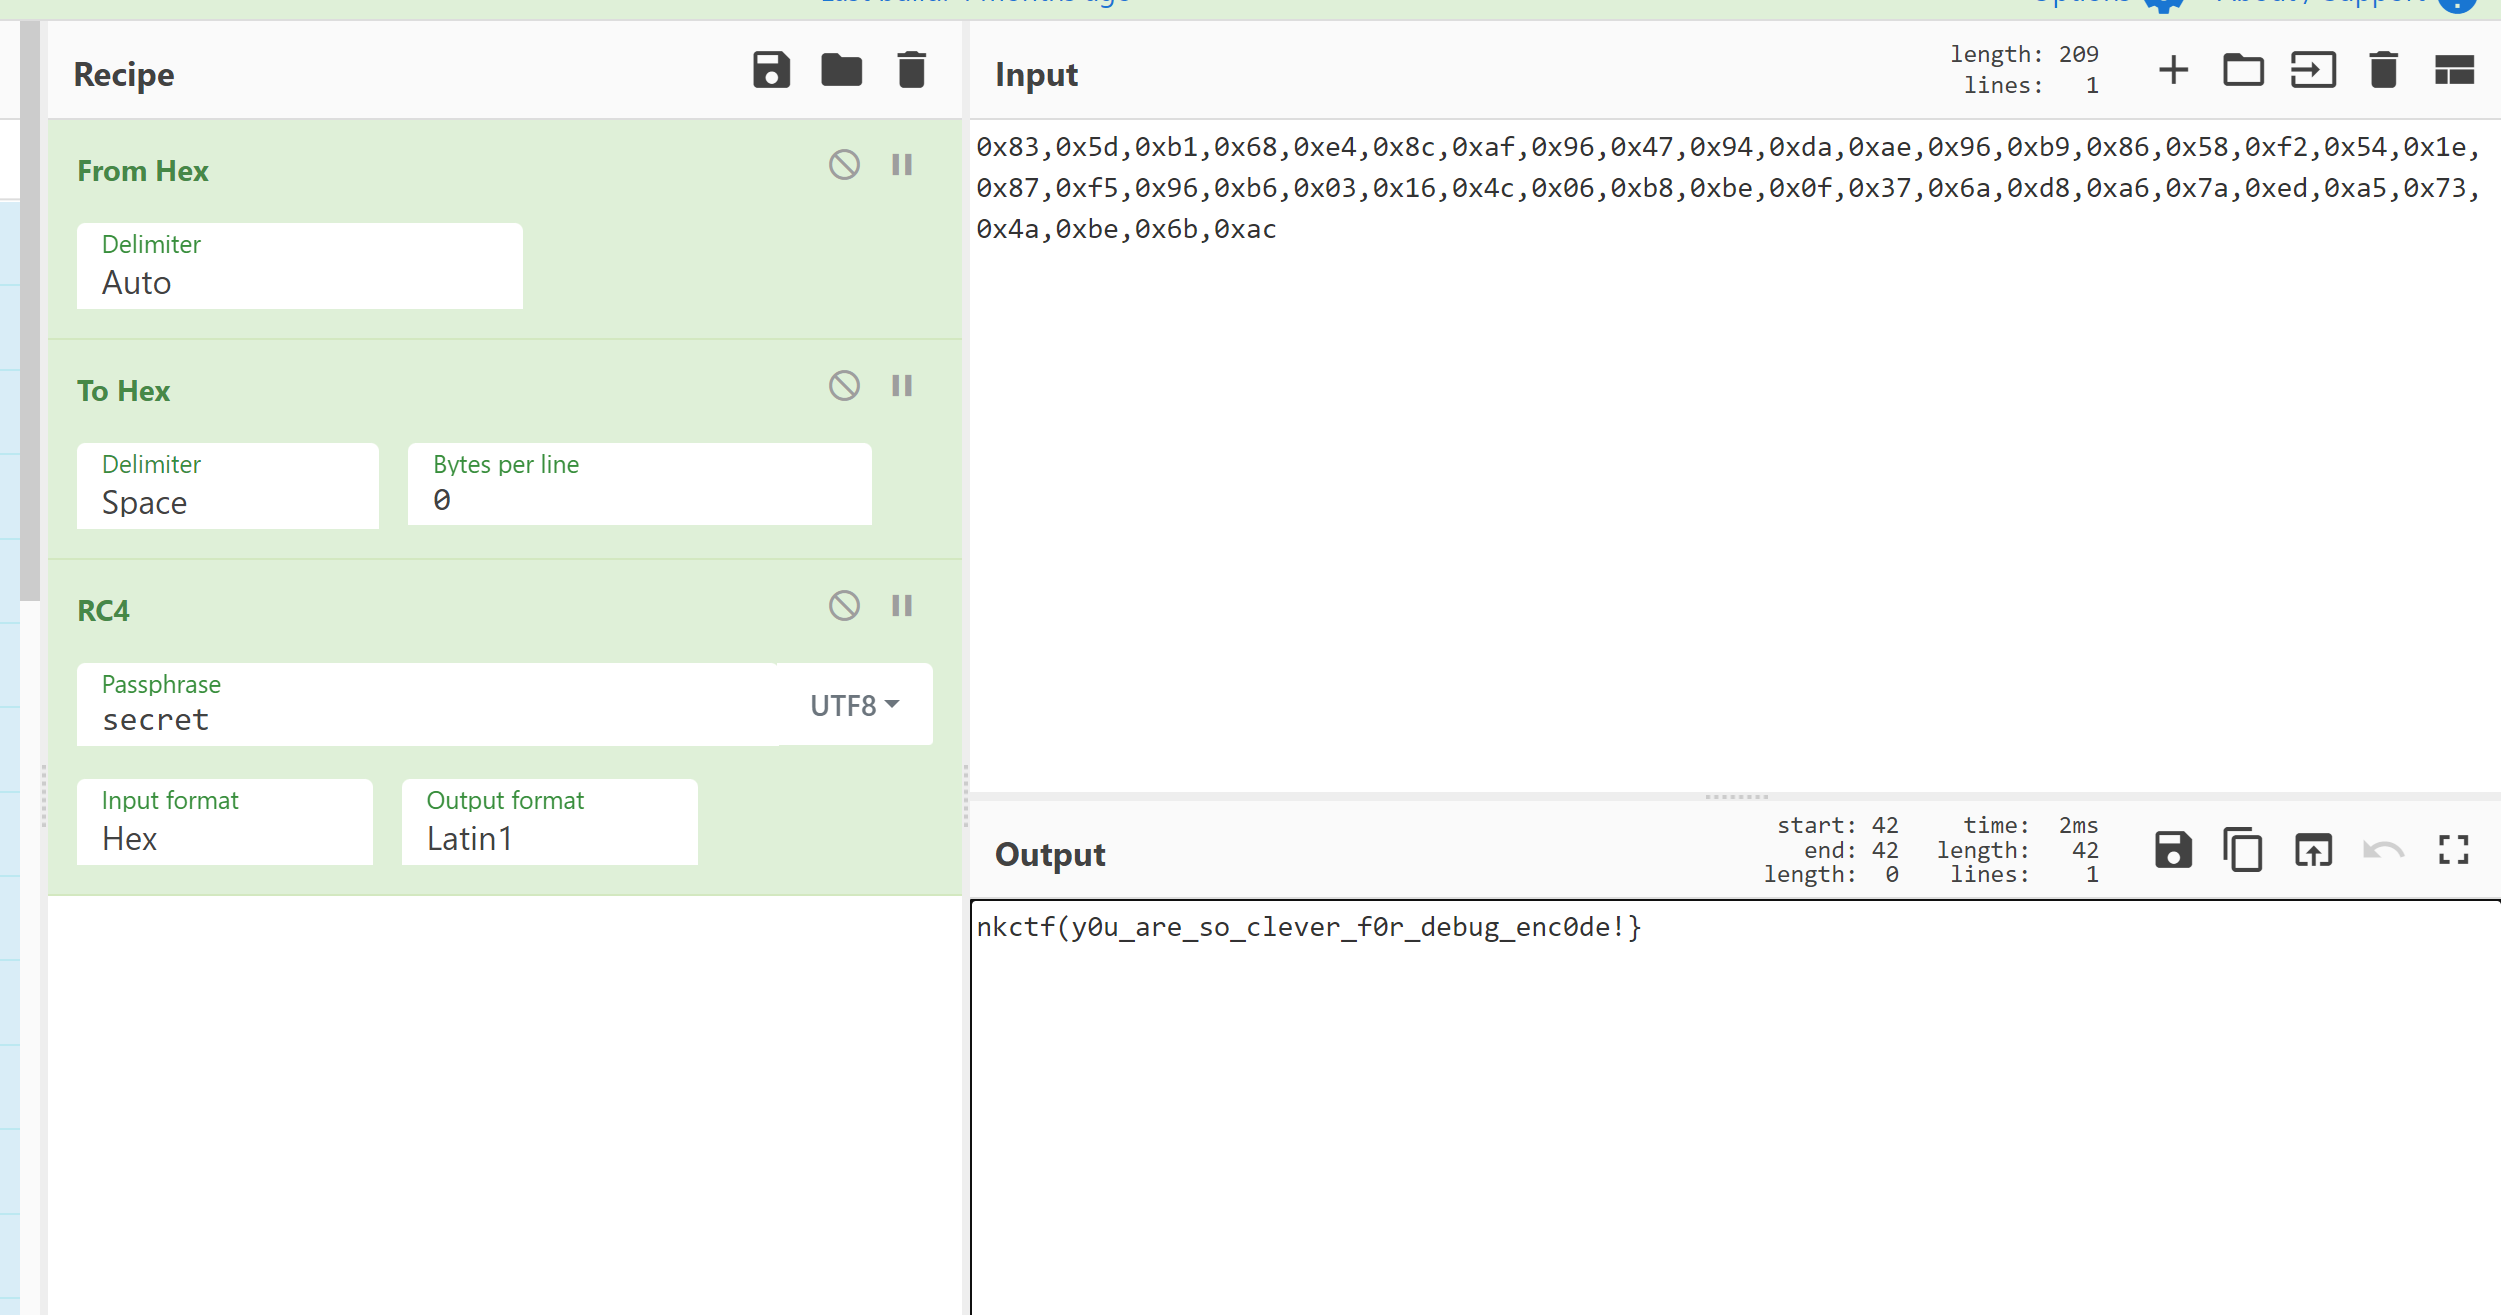Open RC4 Input format dropdown showing Hex

pos(224,822)
